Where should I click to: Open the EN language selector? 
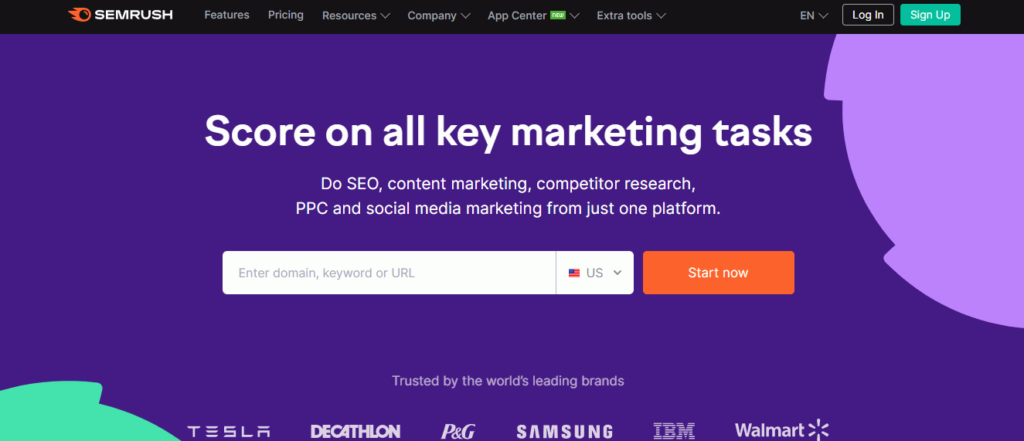(x=814, y=15)
